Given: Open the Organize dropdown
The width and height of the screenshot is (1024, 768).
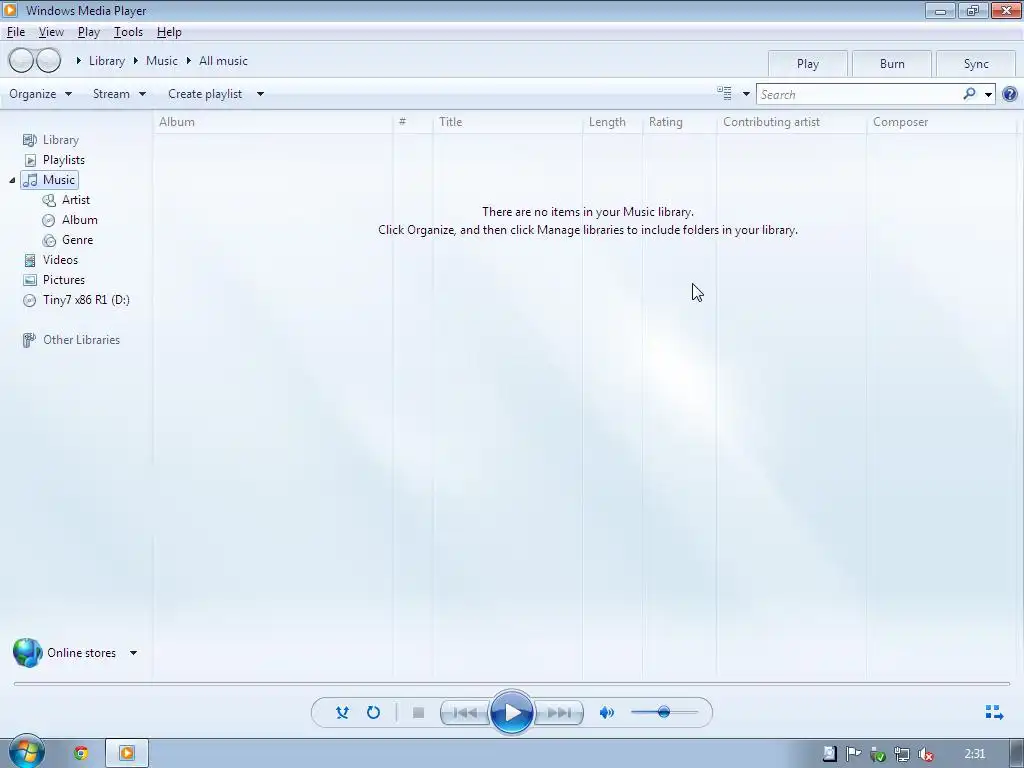Looking at the screenshot, I should click(40, 94).
